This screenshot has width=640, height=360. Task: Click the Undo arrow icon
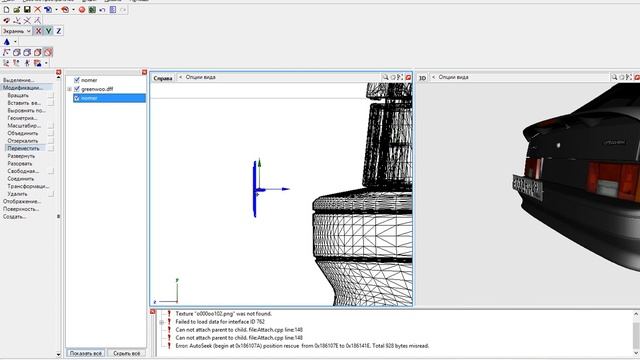tap(102, 9)
